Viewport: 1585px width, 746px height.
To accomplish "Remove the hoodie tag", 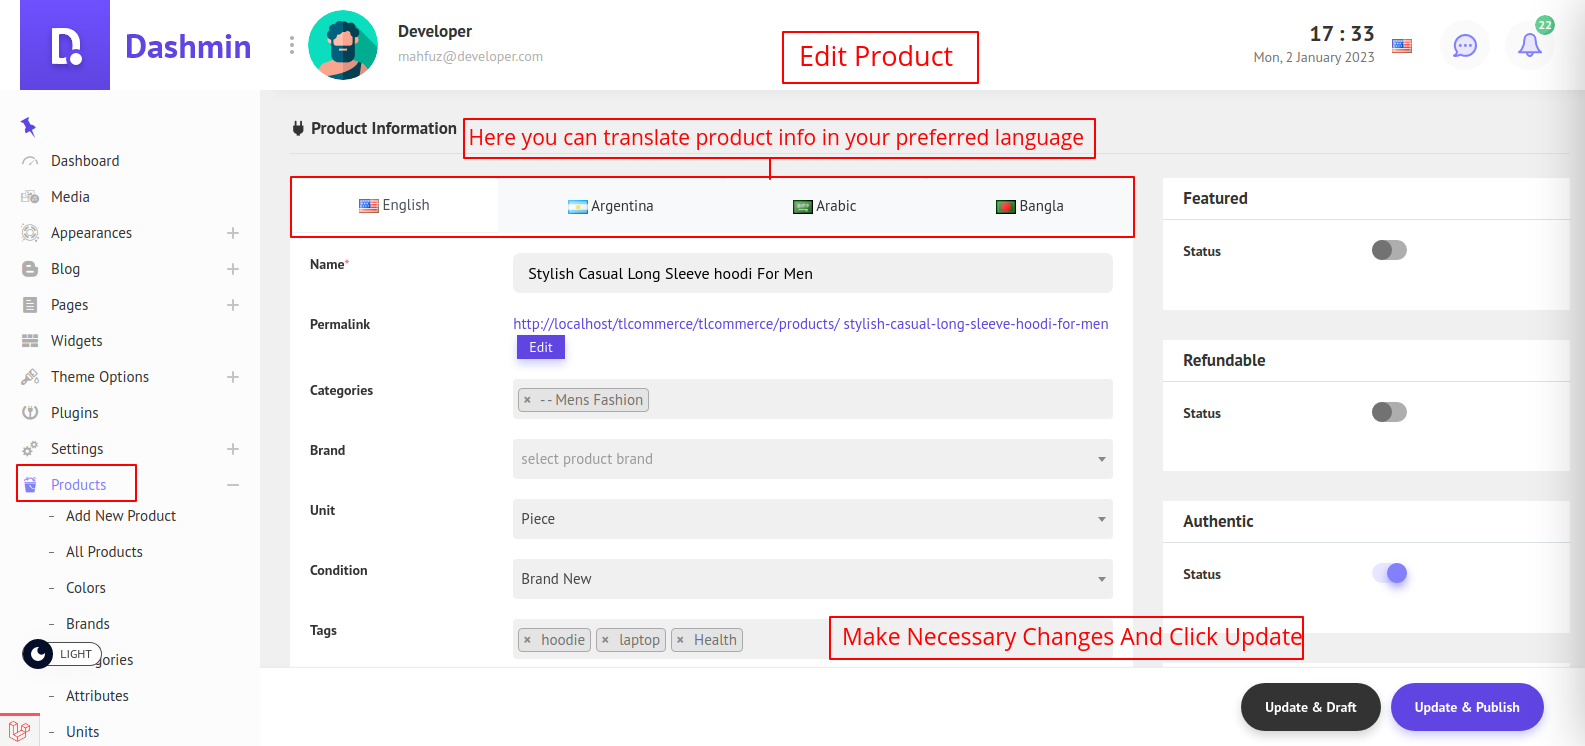I will (x=527, y=640).
